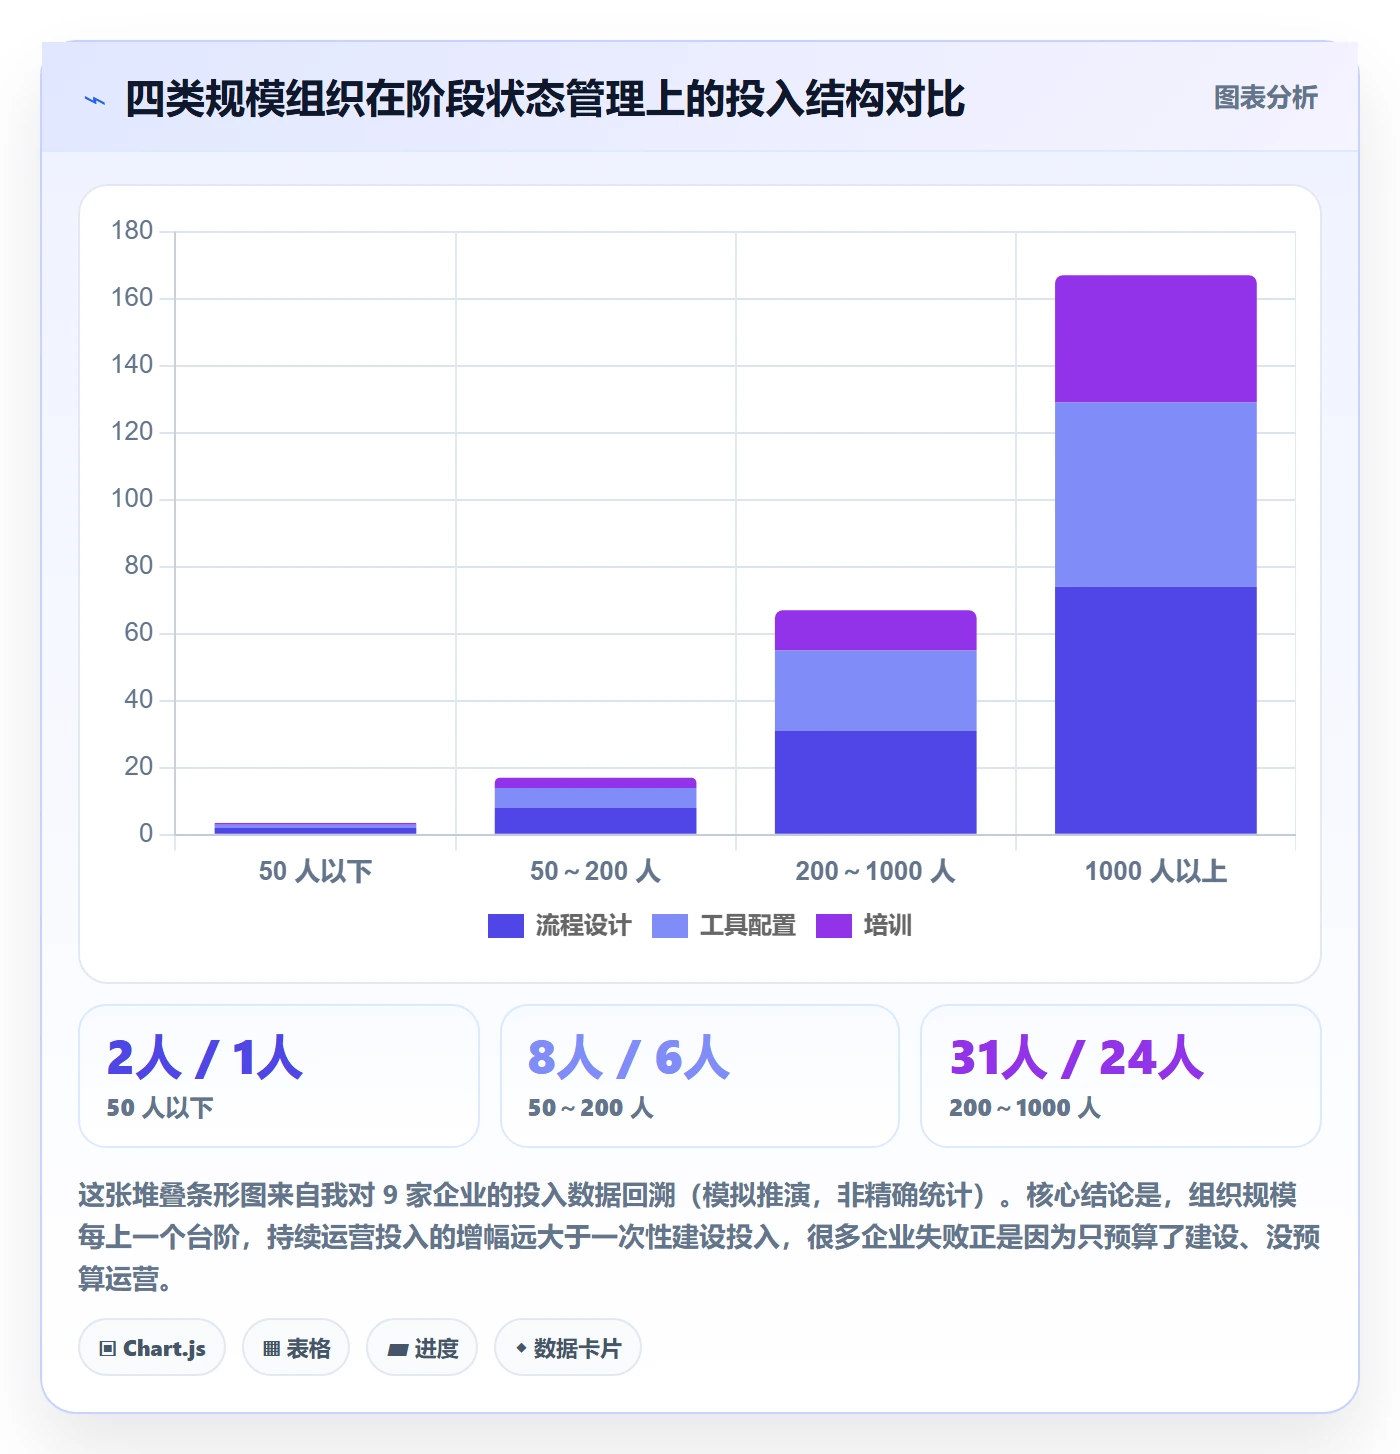Click the chart title 四类规模组织在阶段状态管理上的投入结构对比
This screenshot has height=1454, width=1400.
(x=545, y=99)
